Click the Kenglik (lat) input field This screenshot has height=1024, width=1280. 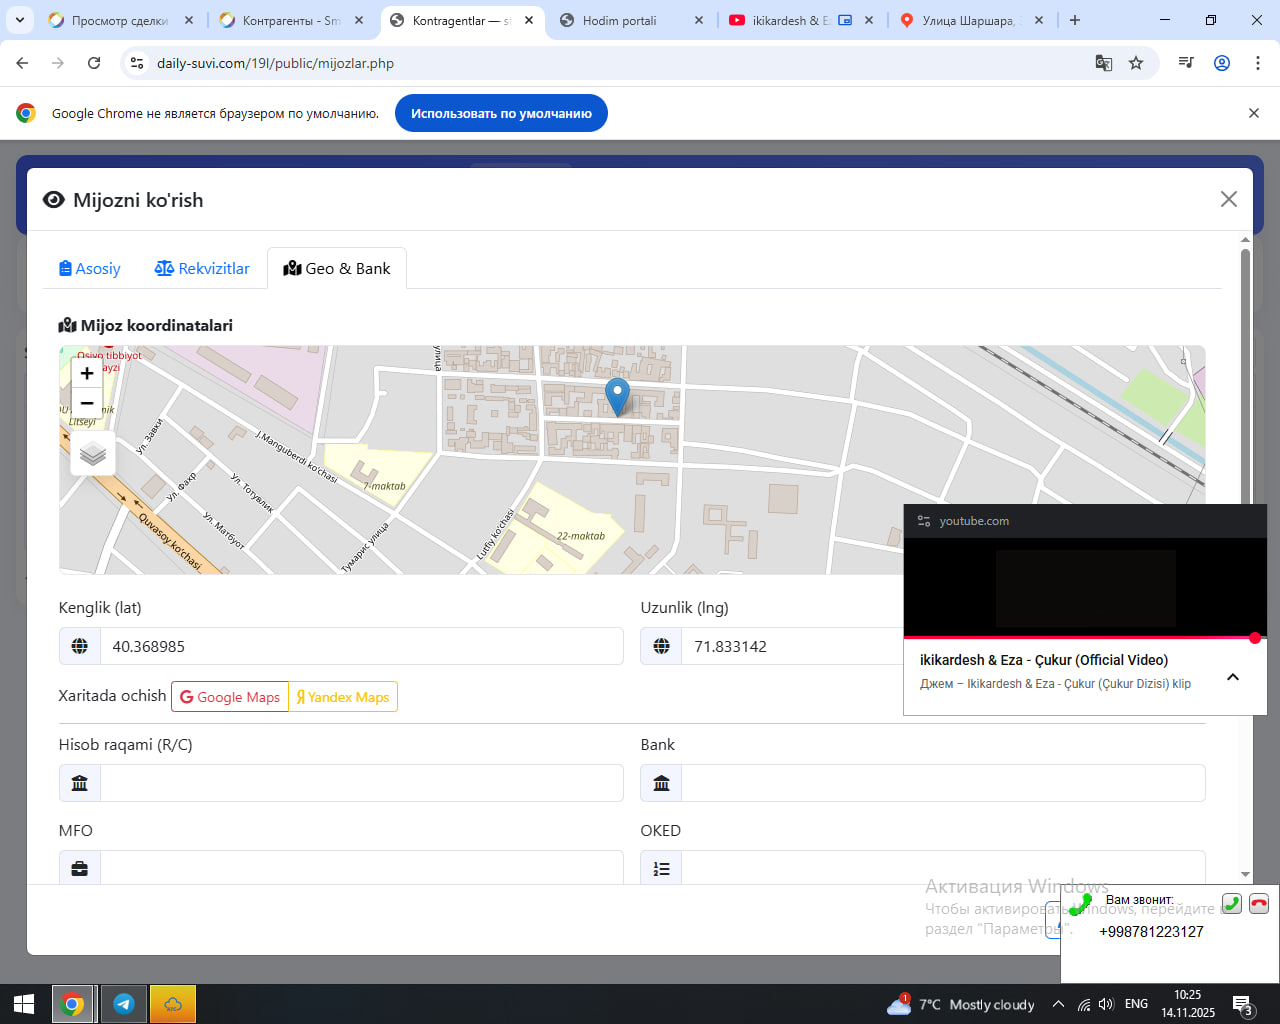tap(361, 646)
